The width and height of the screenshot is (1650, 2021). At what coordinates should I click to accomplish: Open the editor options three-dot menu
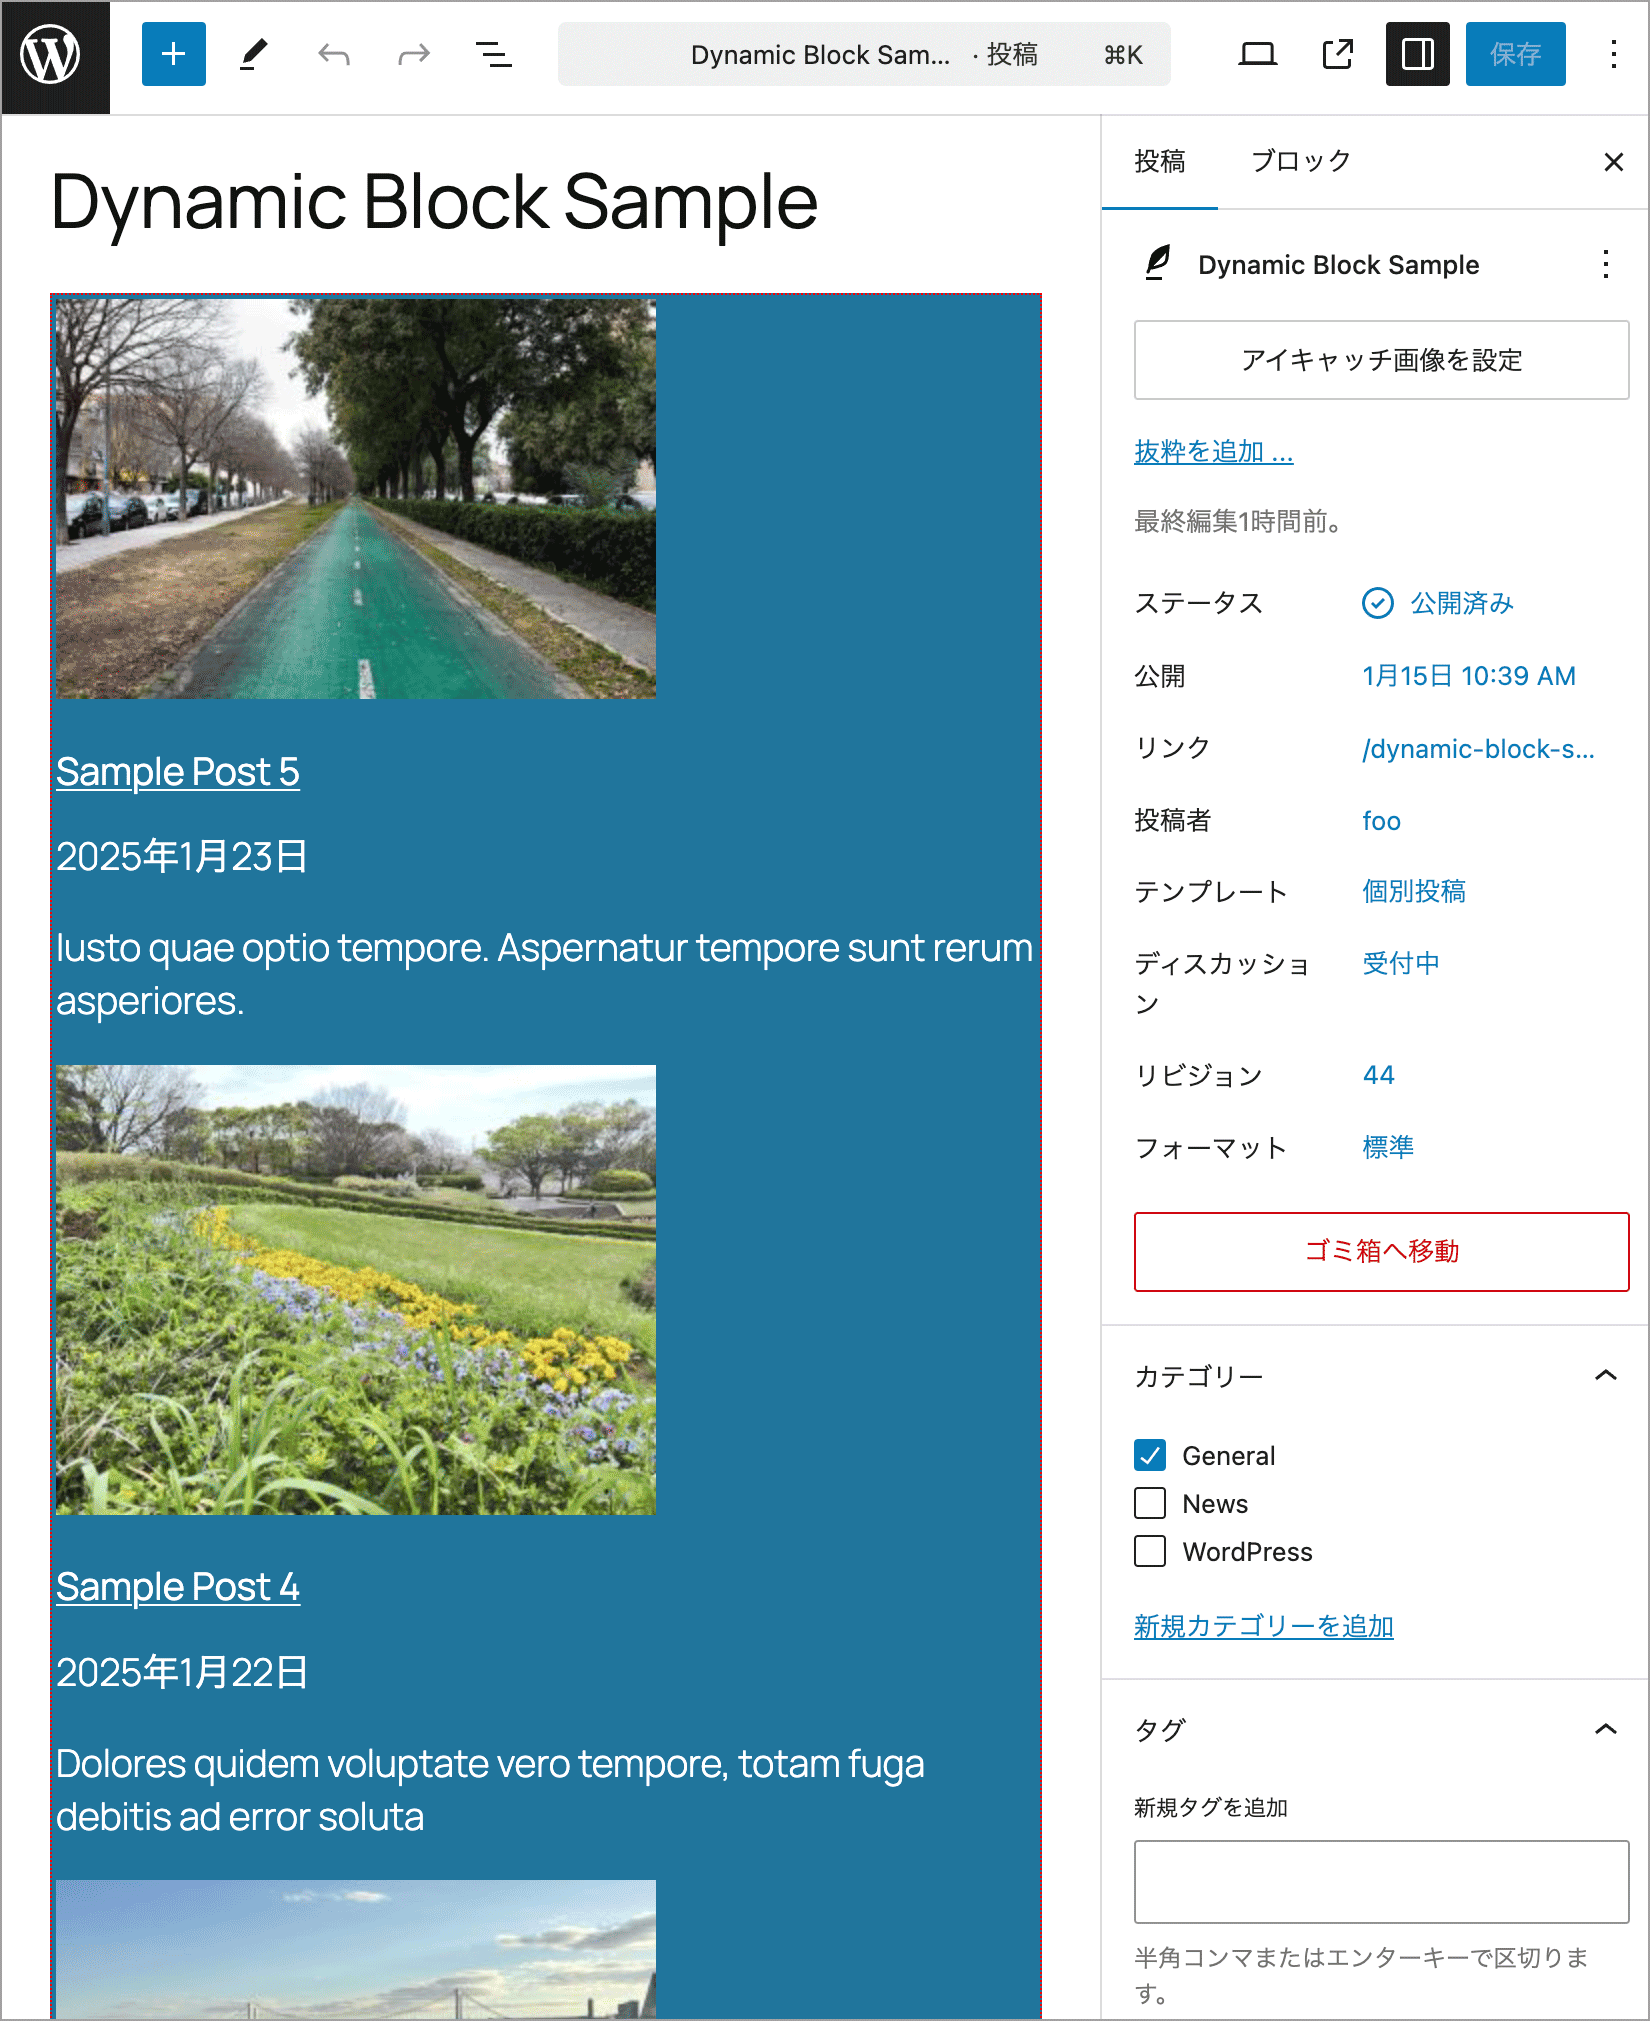click(x=1613, y=54)
